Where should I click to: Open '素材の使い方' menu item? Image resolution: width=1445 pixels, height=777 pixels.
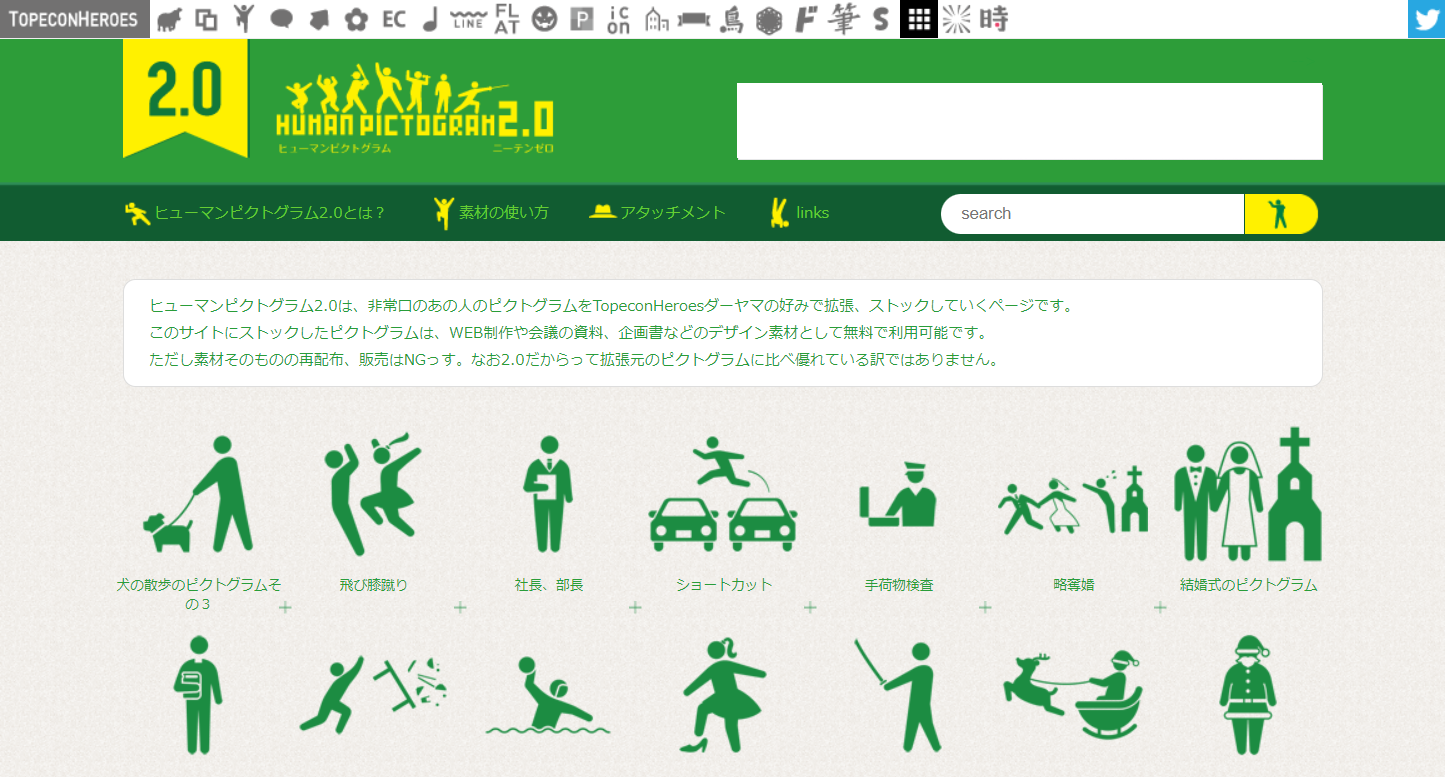click(491, 212)
